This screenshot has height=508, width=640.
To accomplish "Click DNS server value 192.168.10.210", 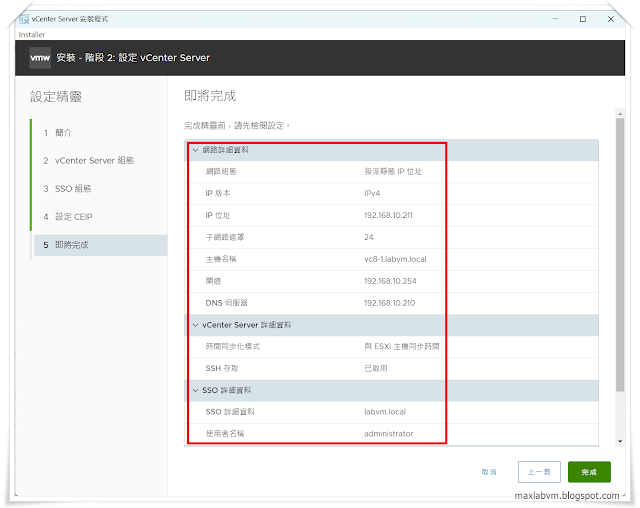I will 389,303.
